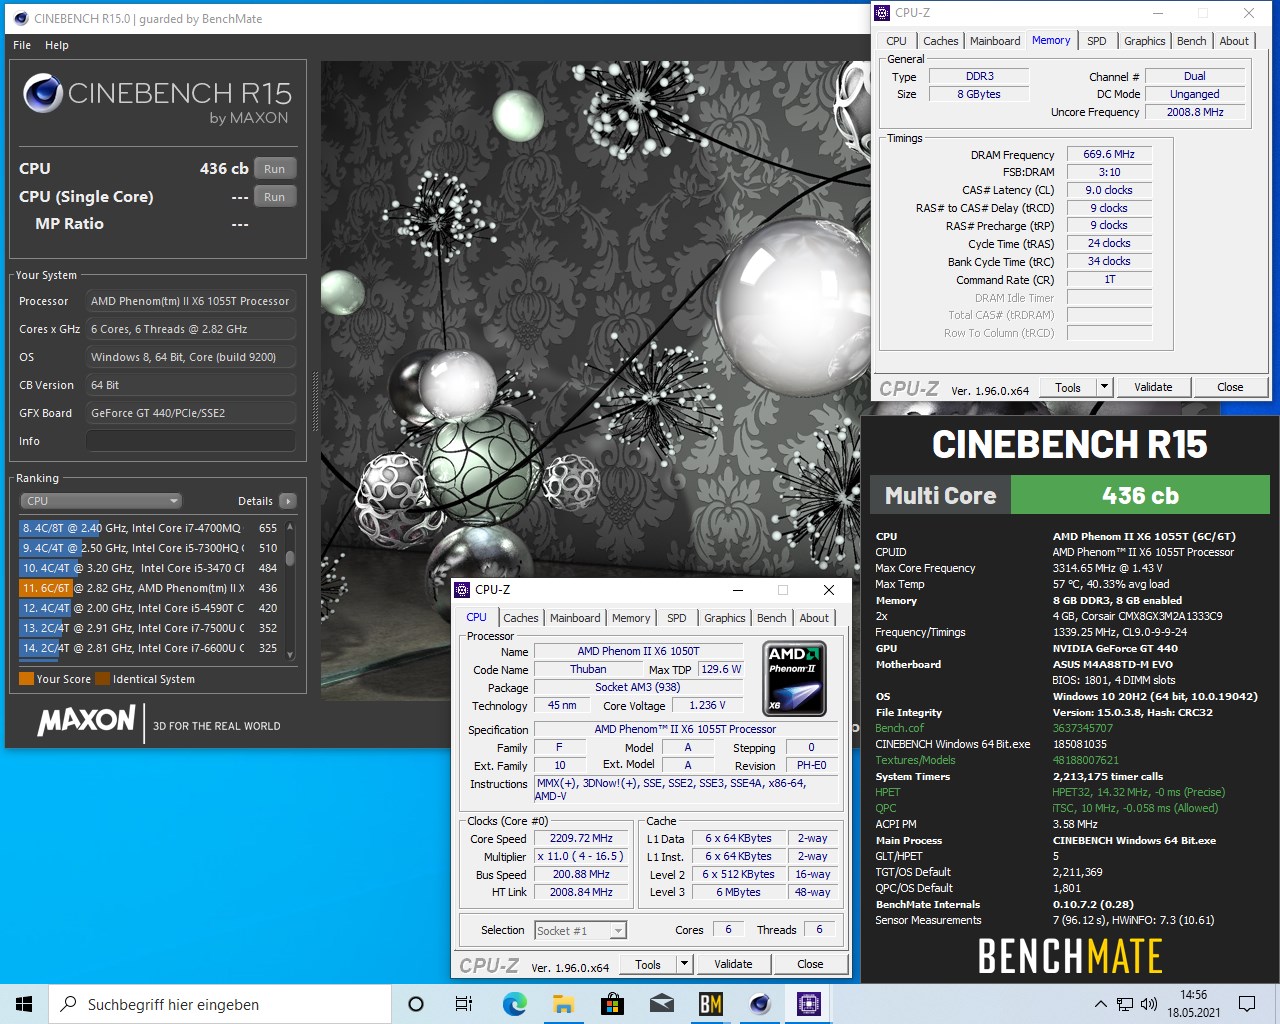The height and width of the screenshot is (1024, 1280).
Task: Select ranking row Intel Core i7-4700MQ
Action: (150, 528)
